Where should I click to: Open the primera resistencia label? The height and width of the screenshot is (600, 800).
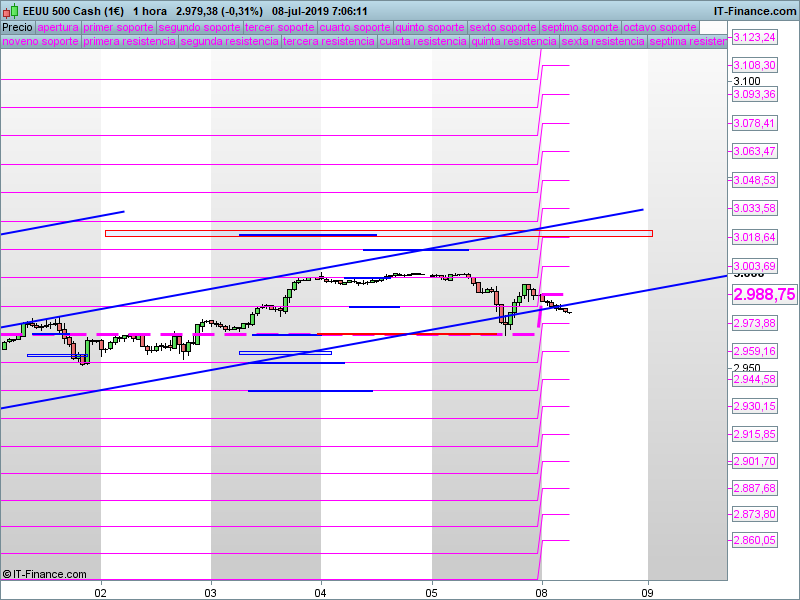(x=130, y=41)
